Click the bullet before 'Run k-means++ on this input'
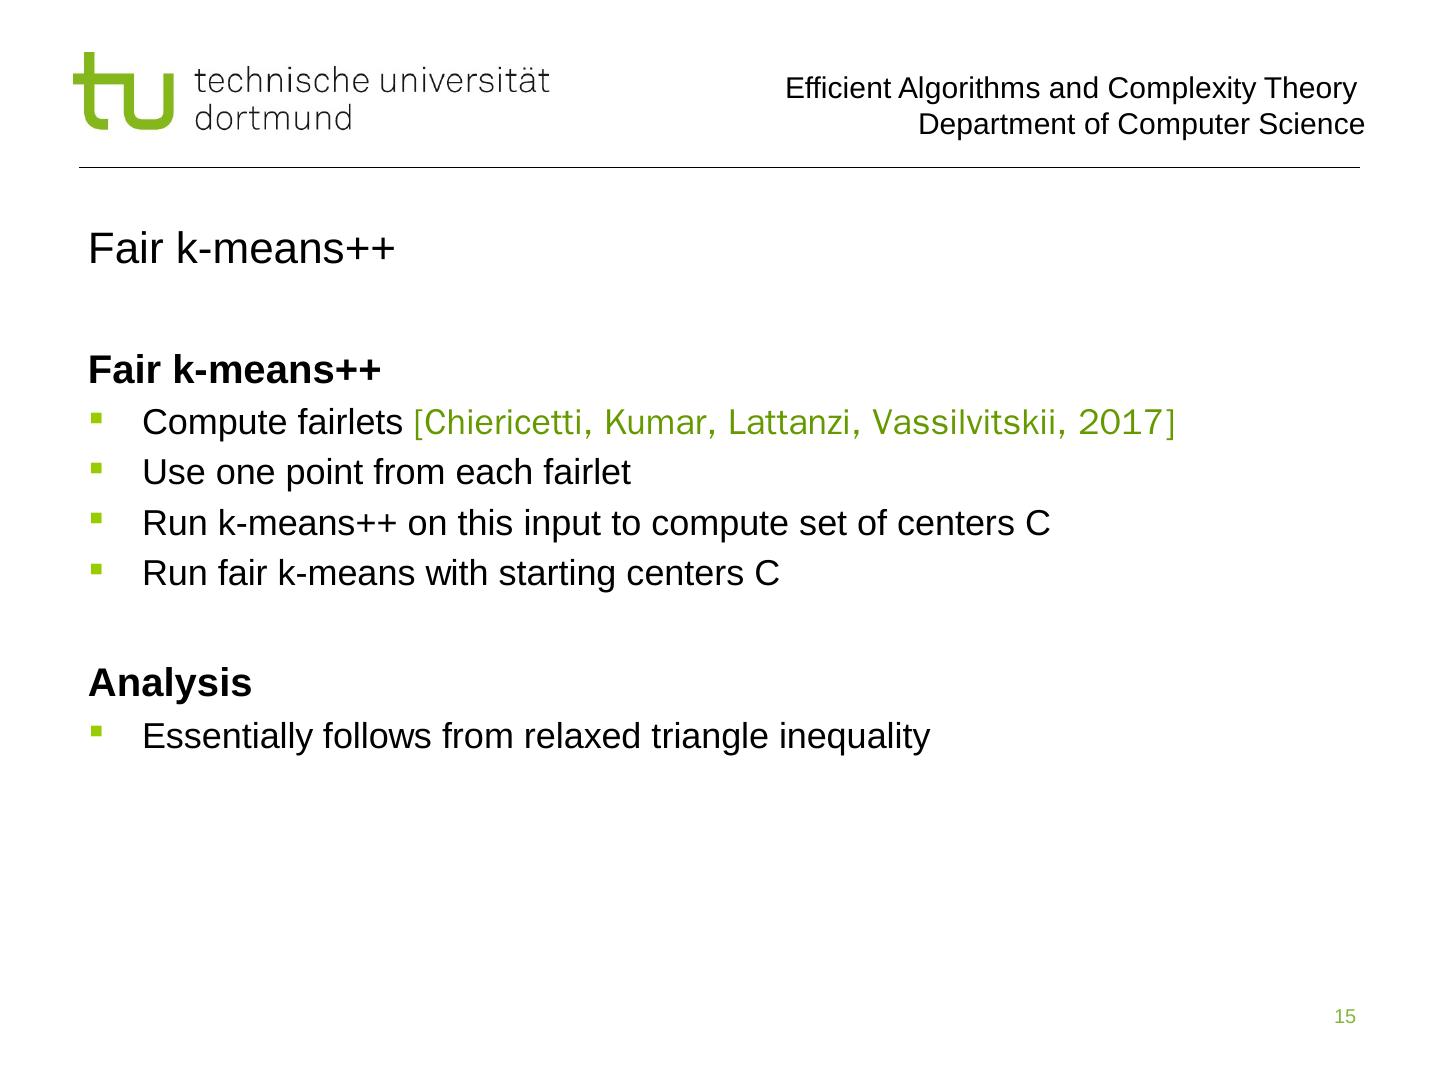 [x=96, y=518]
